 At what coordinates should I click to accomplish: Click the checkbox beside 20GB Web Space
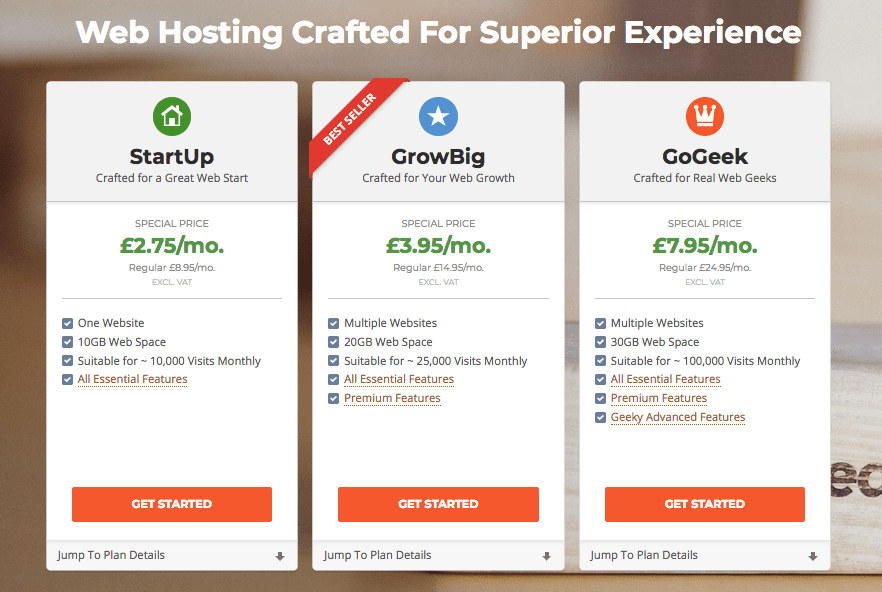coord(334,342)
